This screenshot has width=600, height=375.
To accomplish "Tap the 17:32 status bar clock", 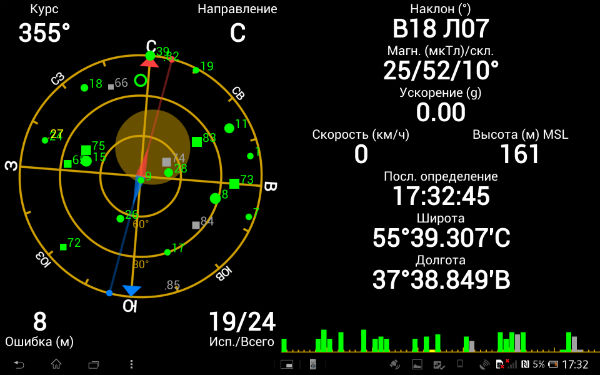I will (575, 364).
